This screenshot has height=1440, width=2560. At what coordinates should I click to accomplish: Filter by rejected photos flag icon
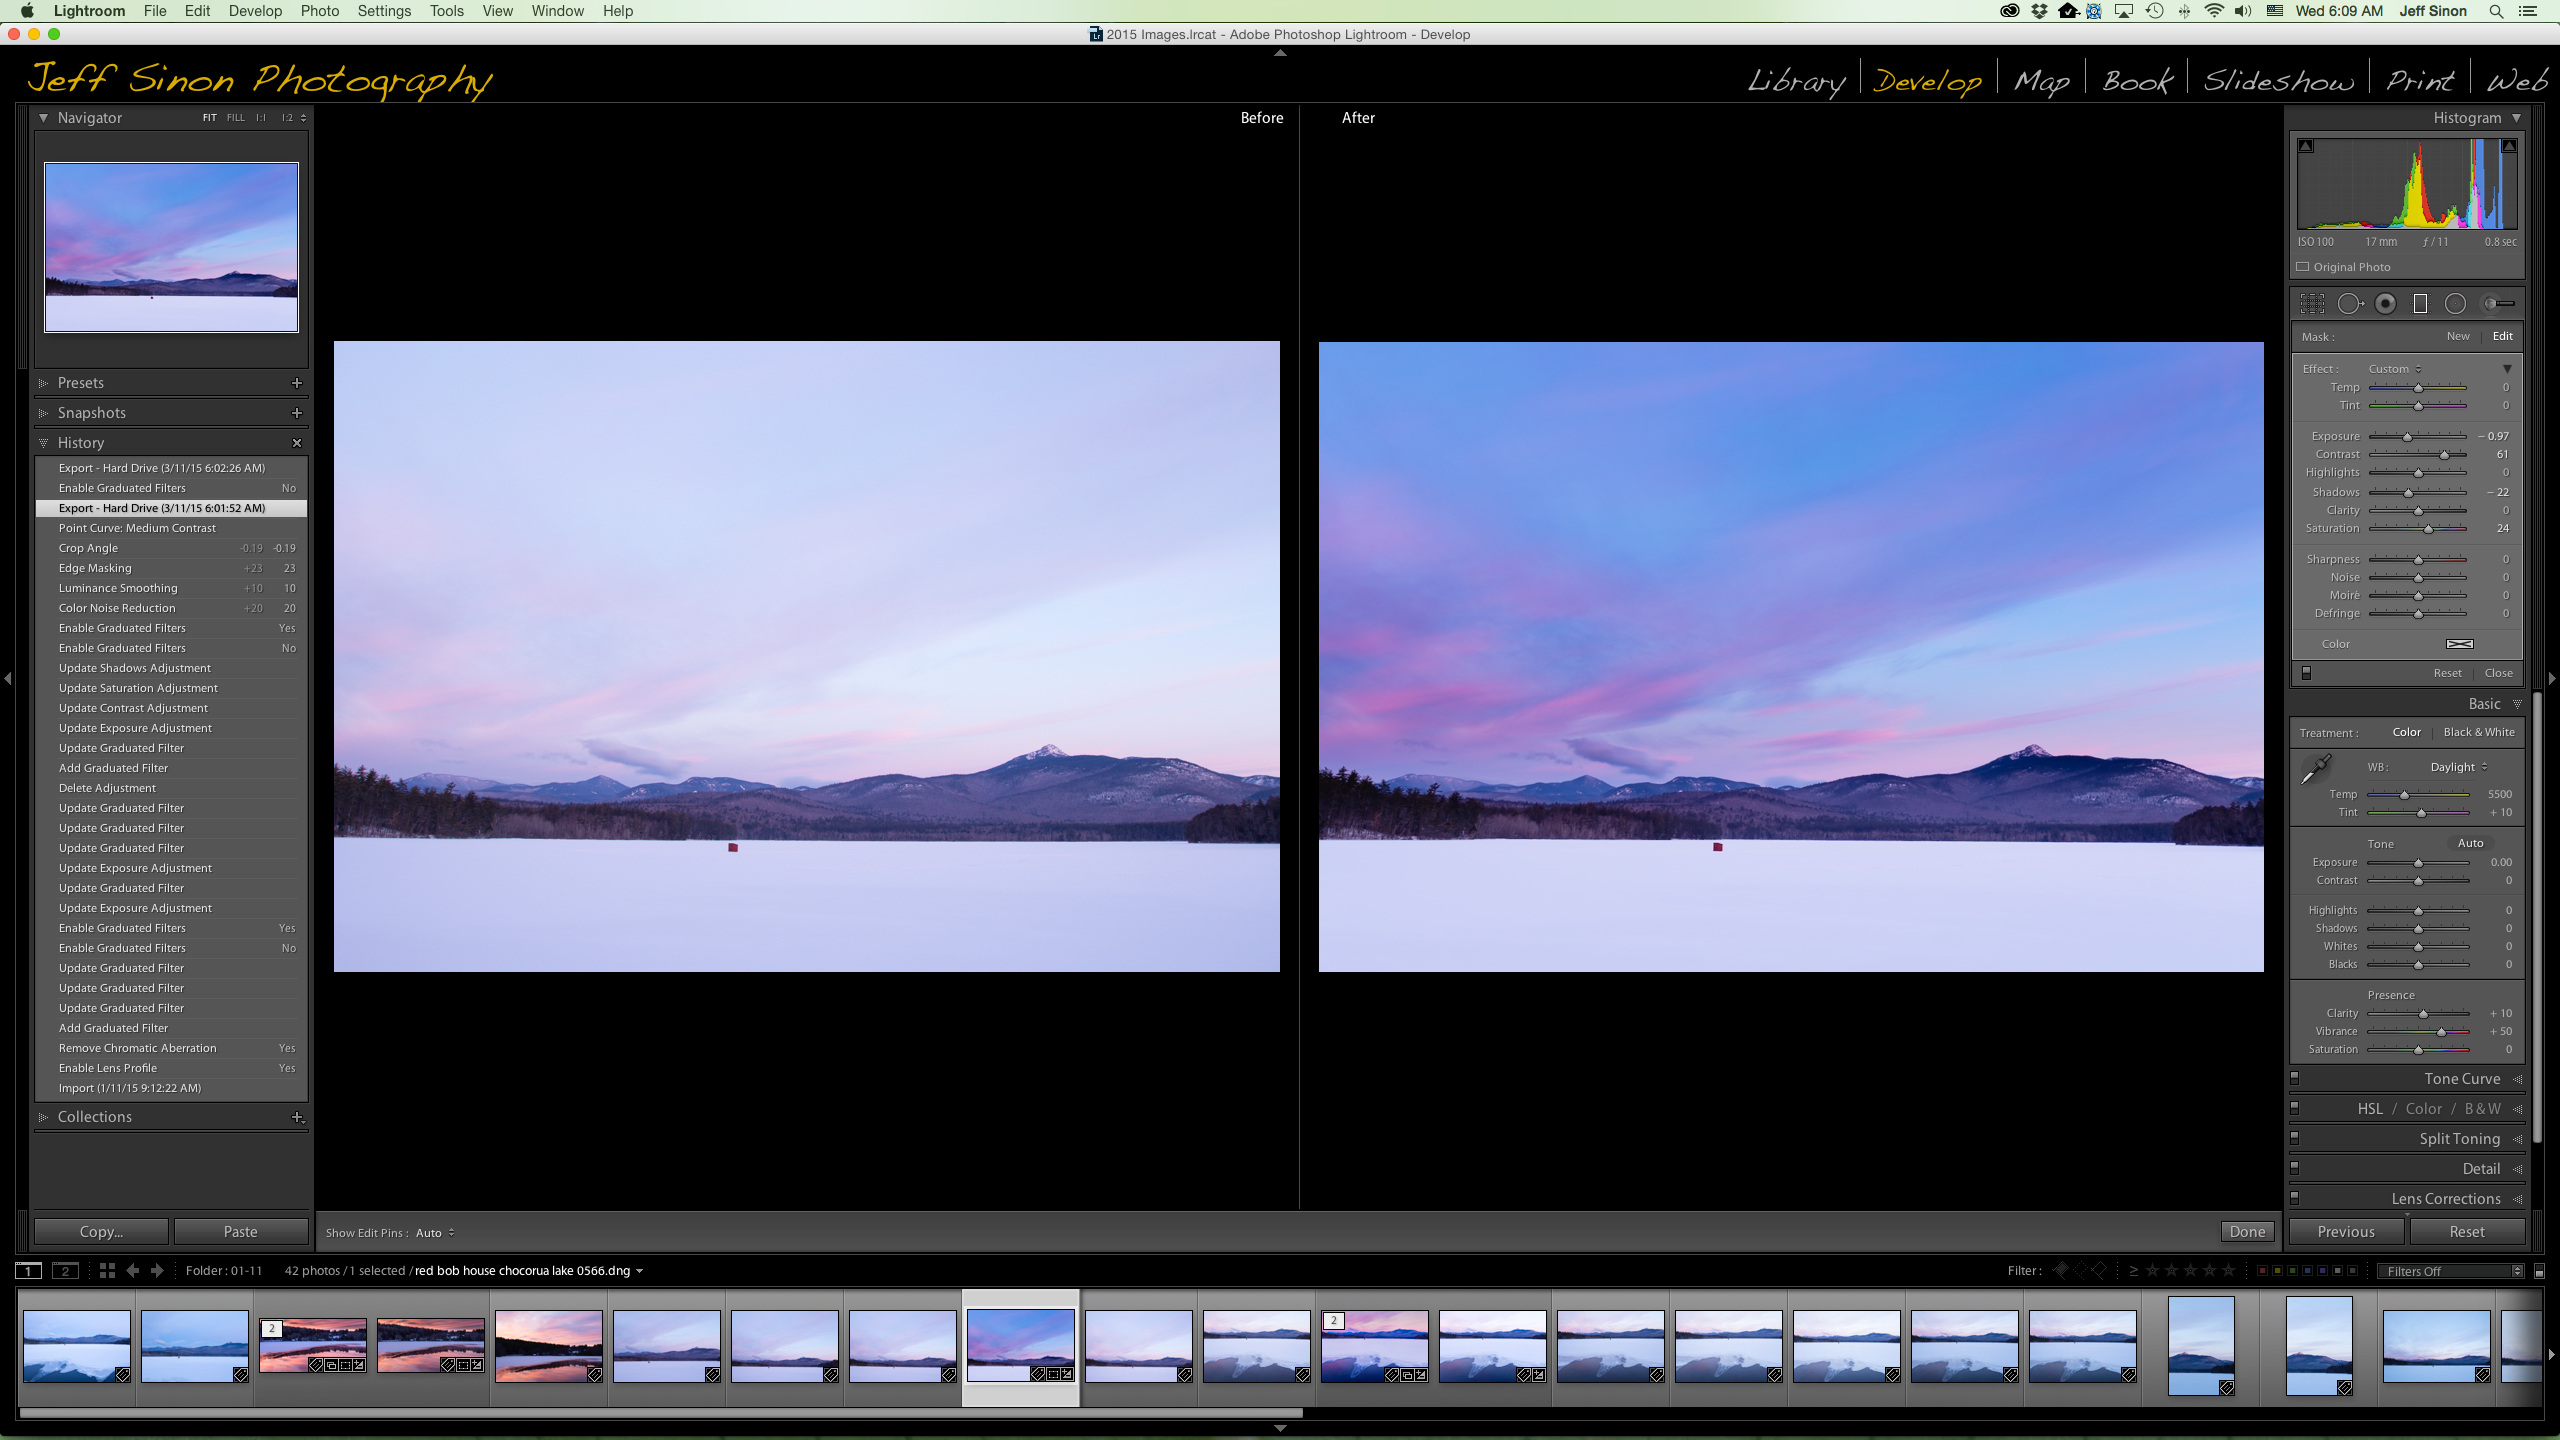(2099, 1271)
